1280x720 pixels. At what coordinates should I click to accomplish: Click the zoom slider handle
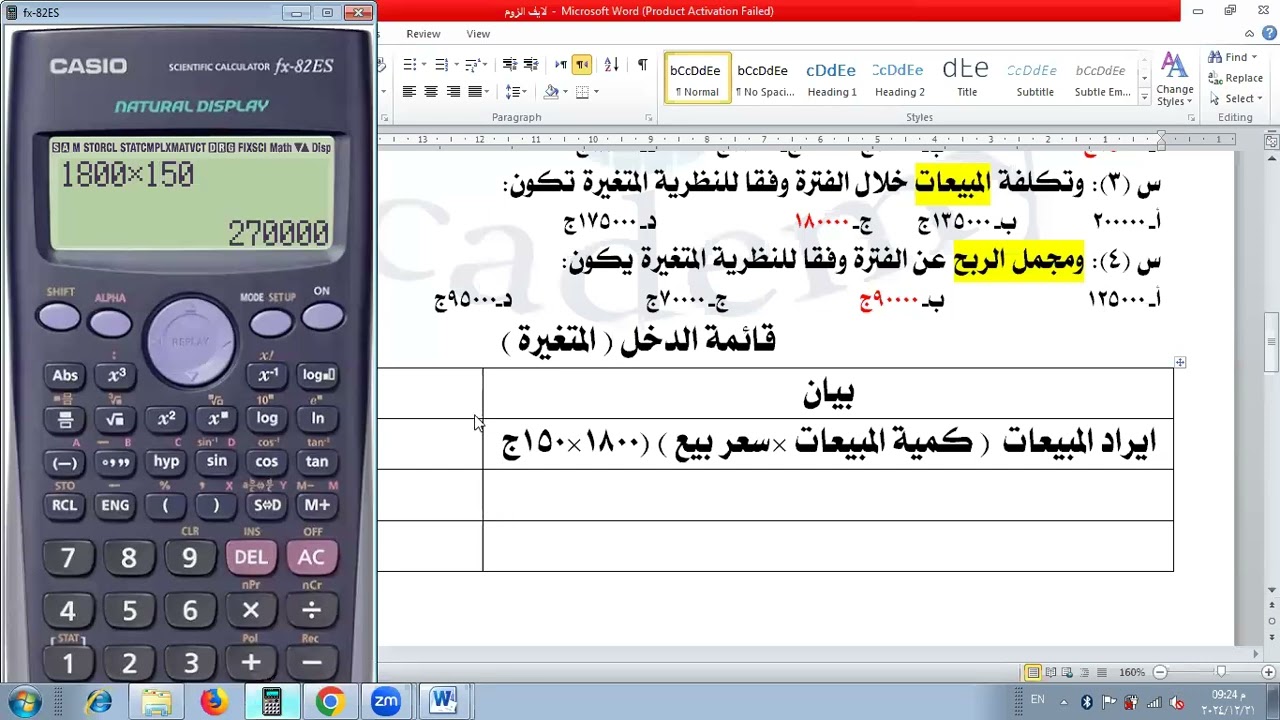coord(1221,673)
